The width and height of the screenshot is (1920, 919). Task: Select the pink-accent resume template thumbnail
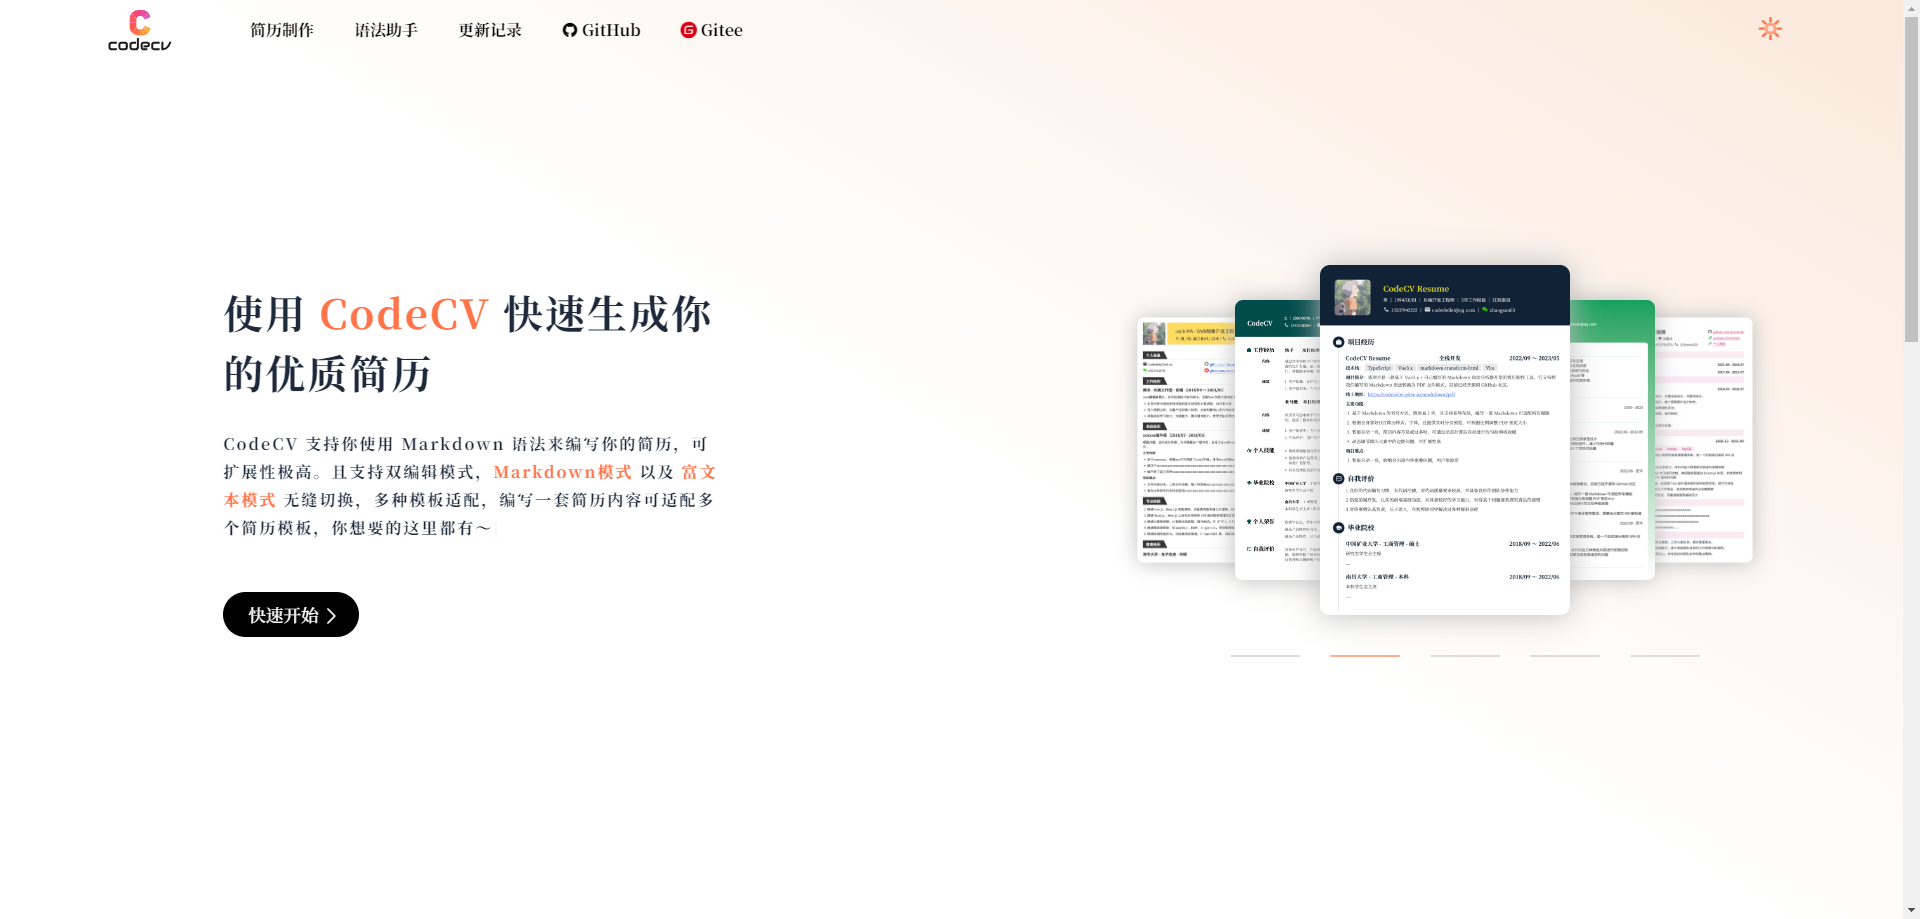pyautogui.click(x=1704, y=440)
